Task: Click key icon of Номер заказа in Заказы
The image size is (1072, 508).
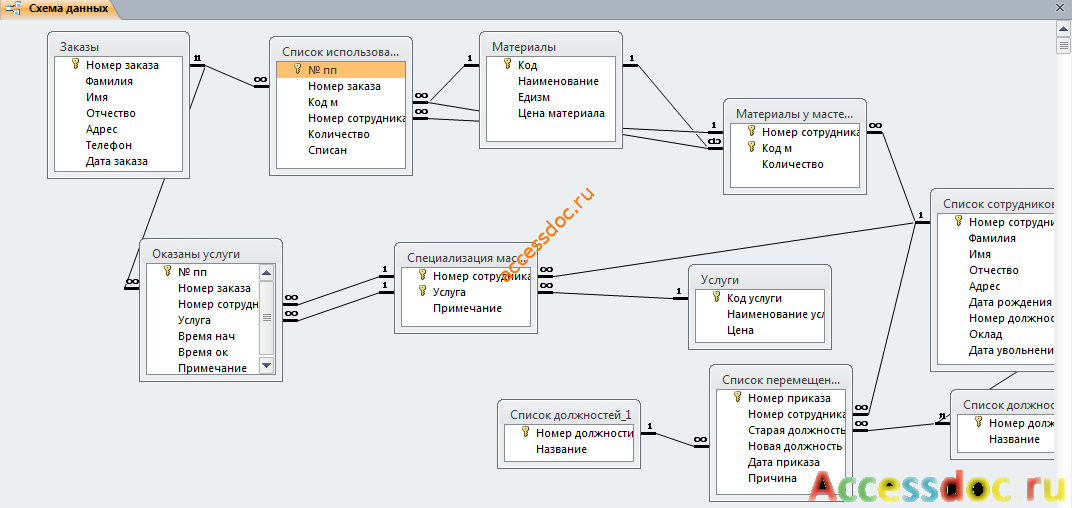Action: [75, 65]
